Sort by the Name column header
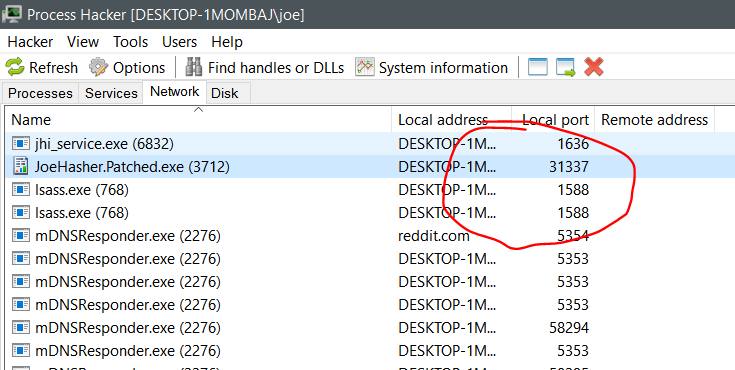This screenshot has width=735, height=370. point(198,120)
